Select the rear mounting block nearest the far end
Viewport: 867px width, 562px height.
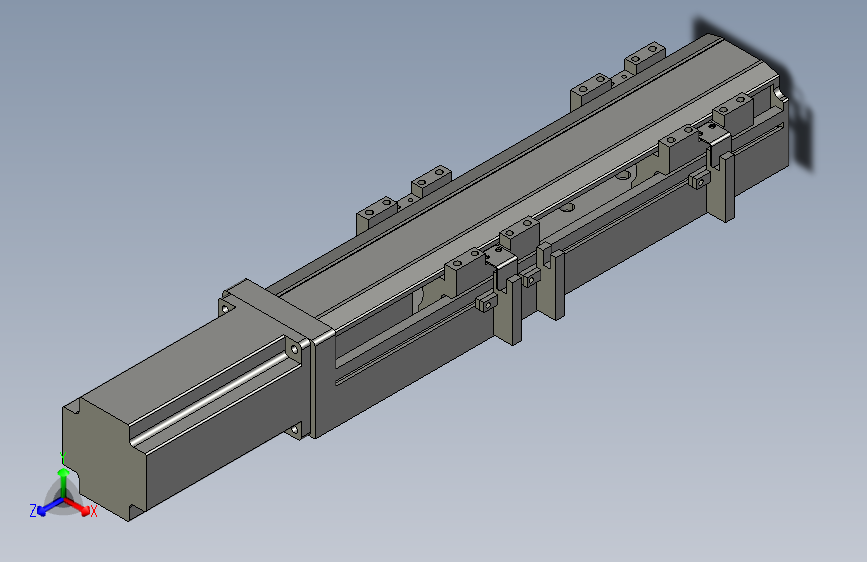[645, 56]
